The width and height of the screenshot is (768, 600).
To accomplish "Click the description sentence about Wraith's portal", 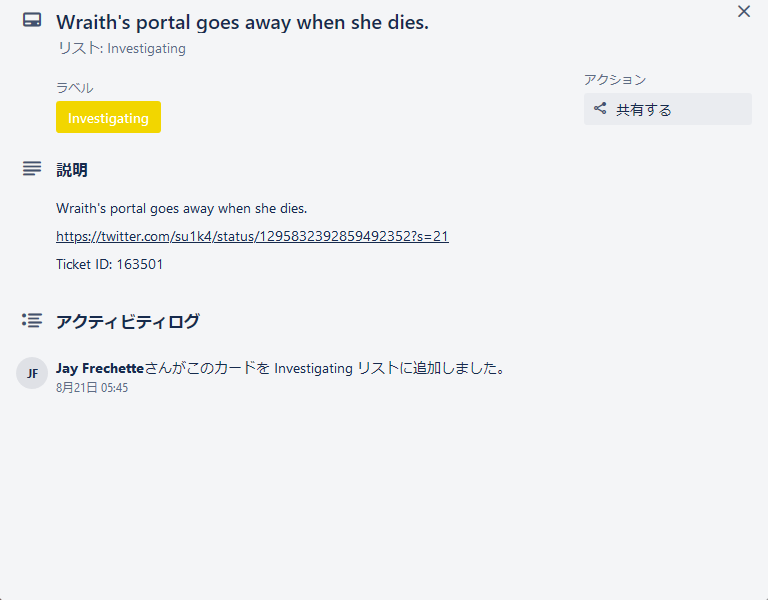I will coord(181,208).
